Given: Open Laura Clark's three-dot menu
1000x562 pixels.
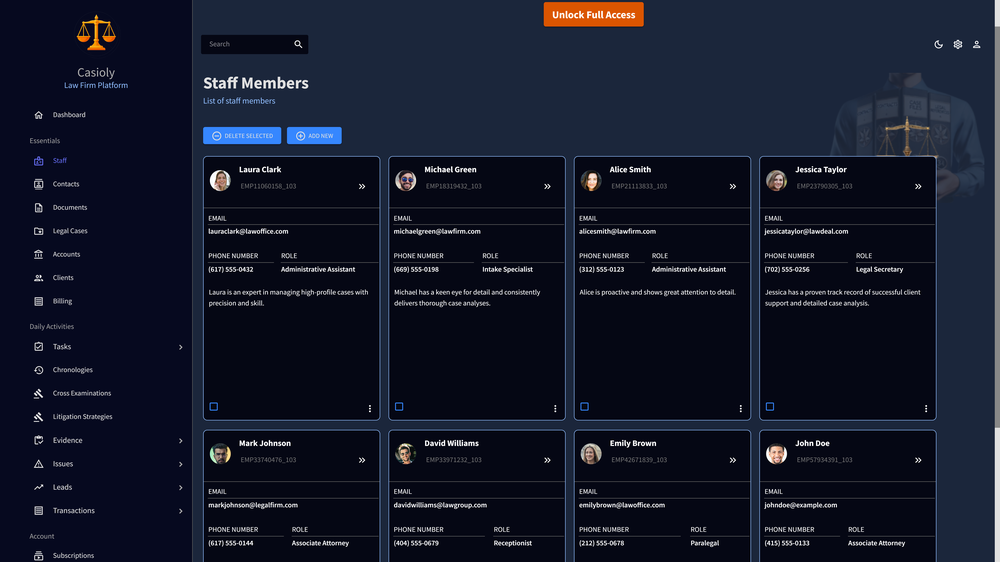Looking at the screenshot, I should (x=370, y=409).
